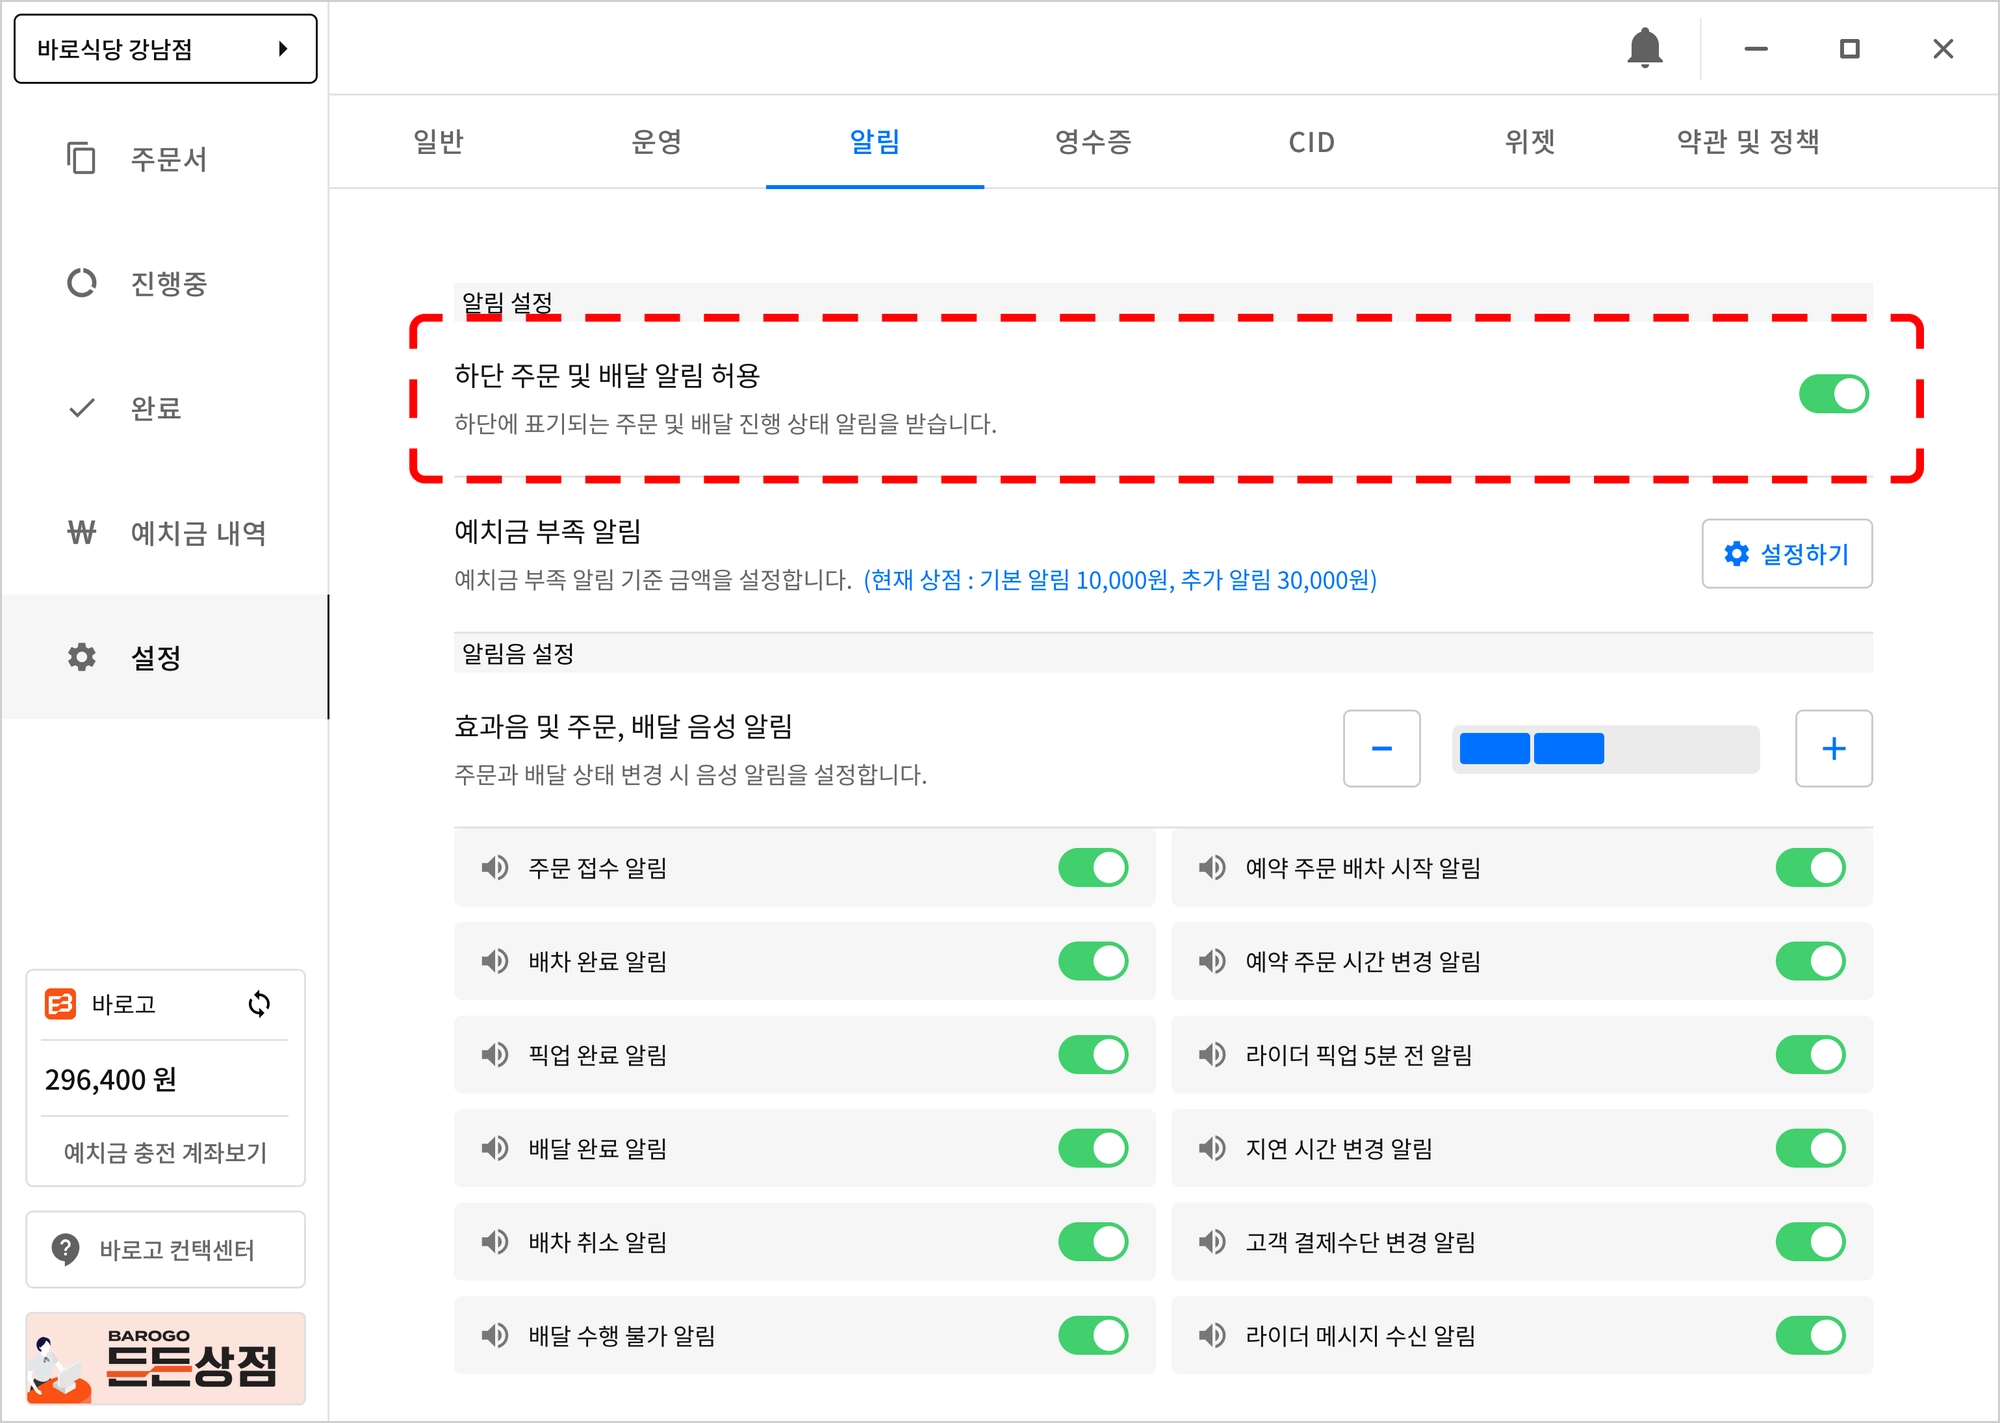Decrease alert volume with minus button

point(1381,749)
